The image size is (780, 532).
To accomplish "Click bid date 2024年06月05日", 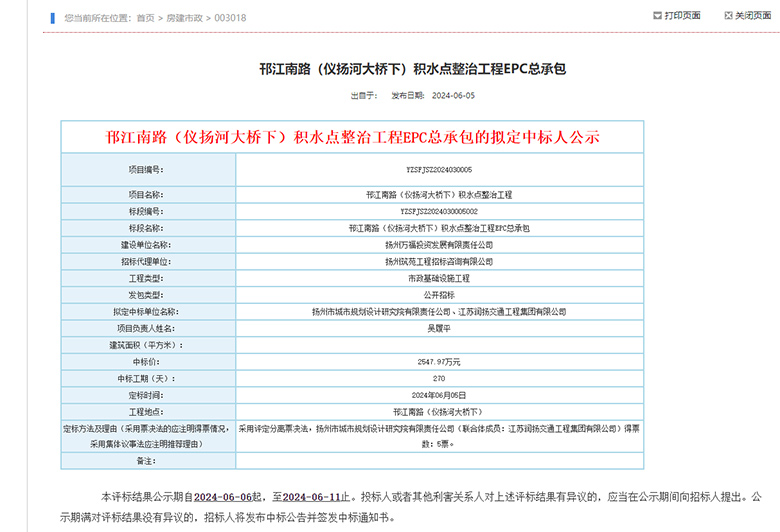I will tap(439, 395).
